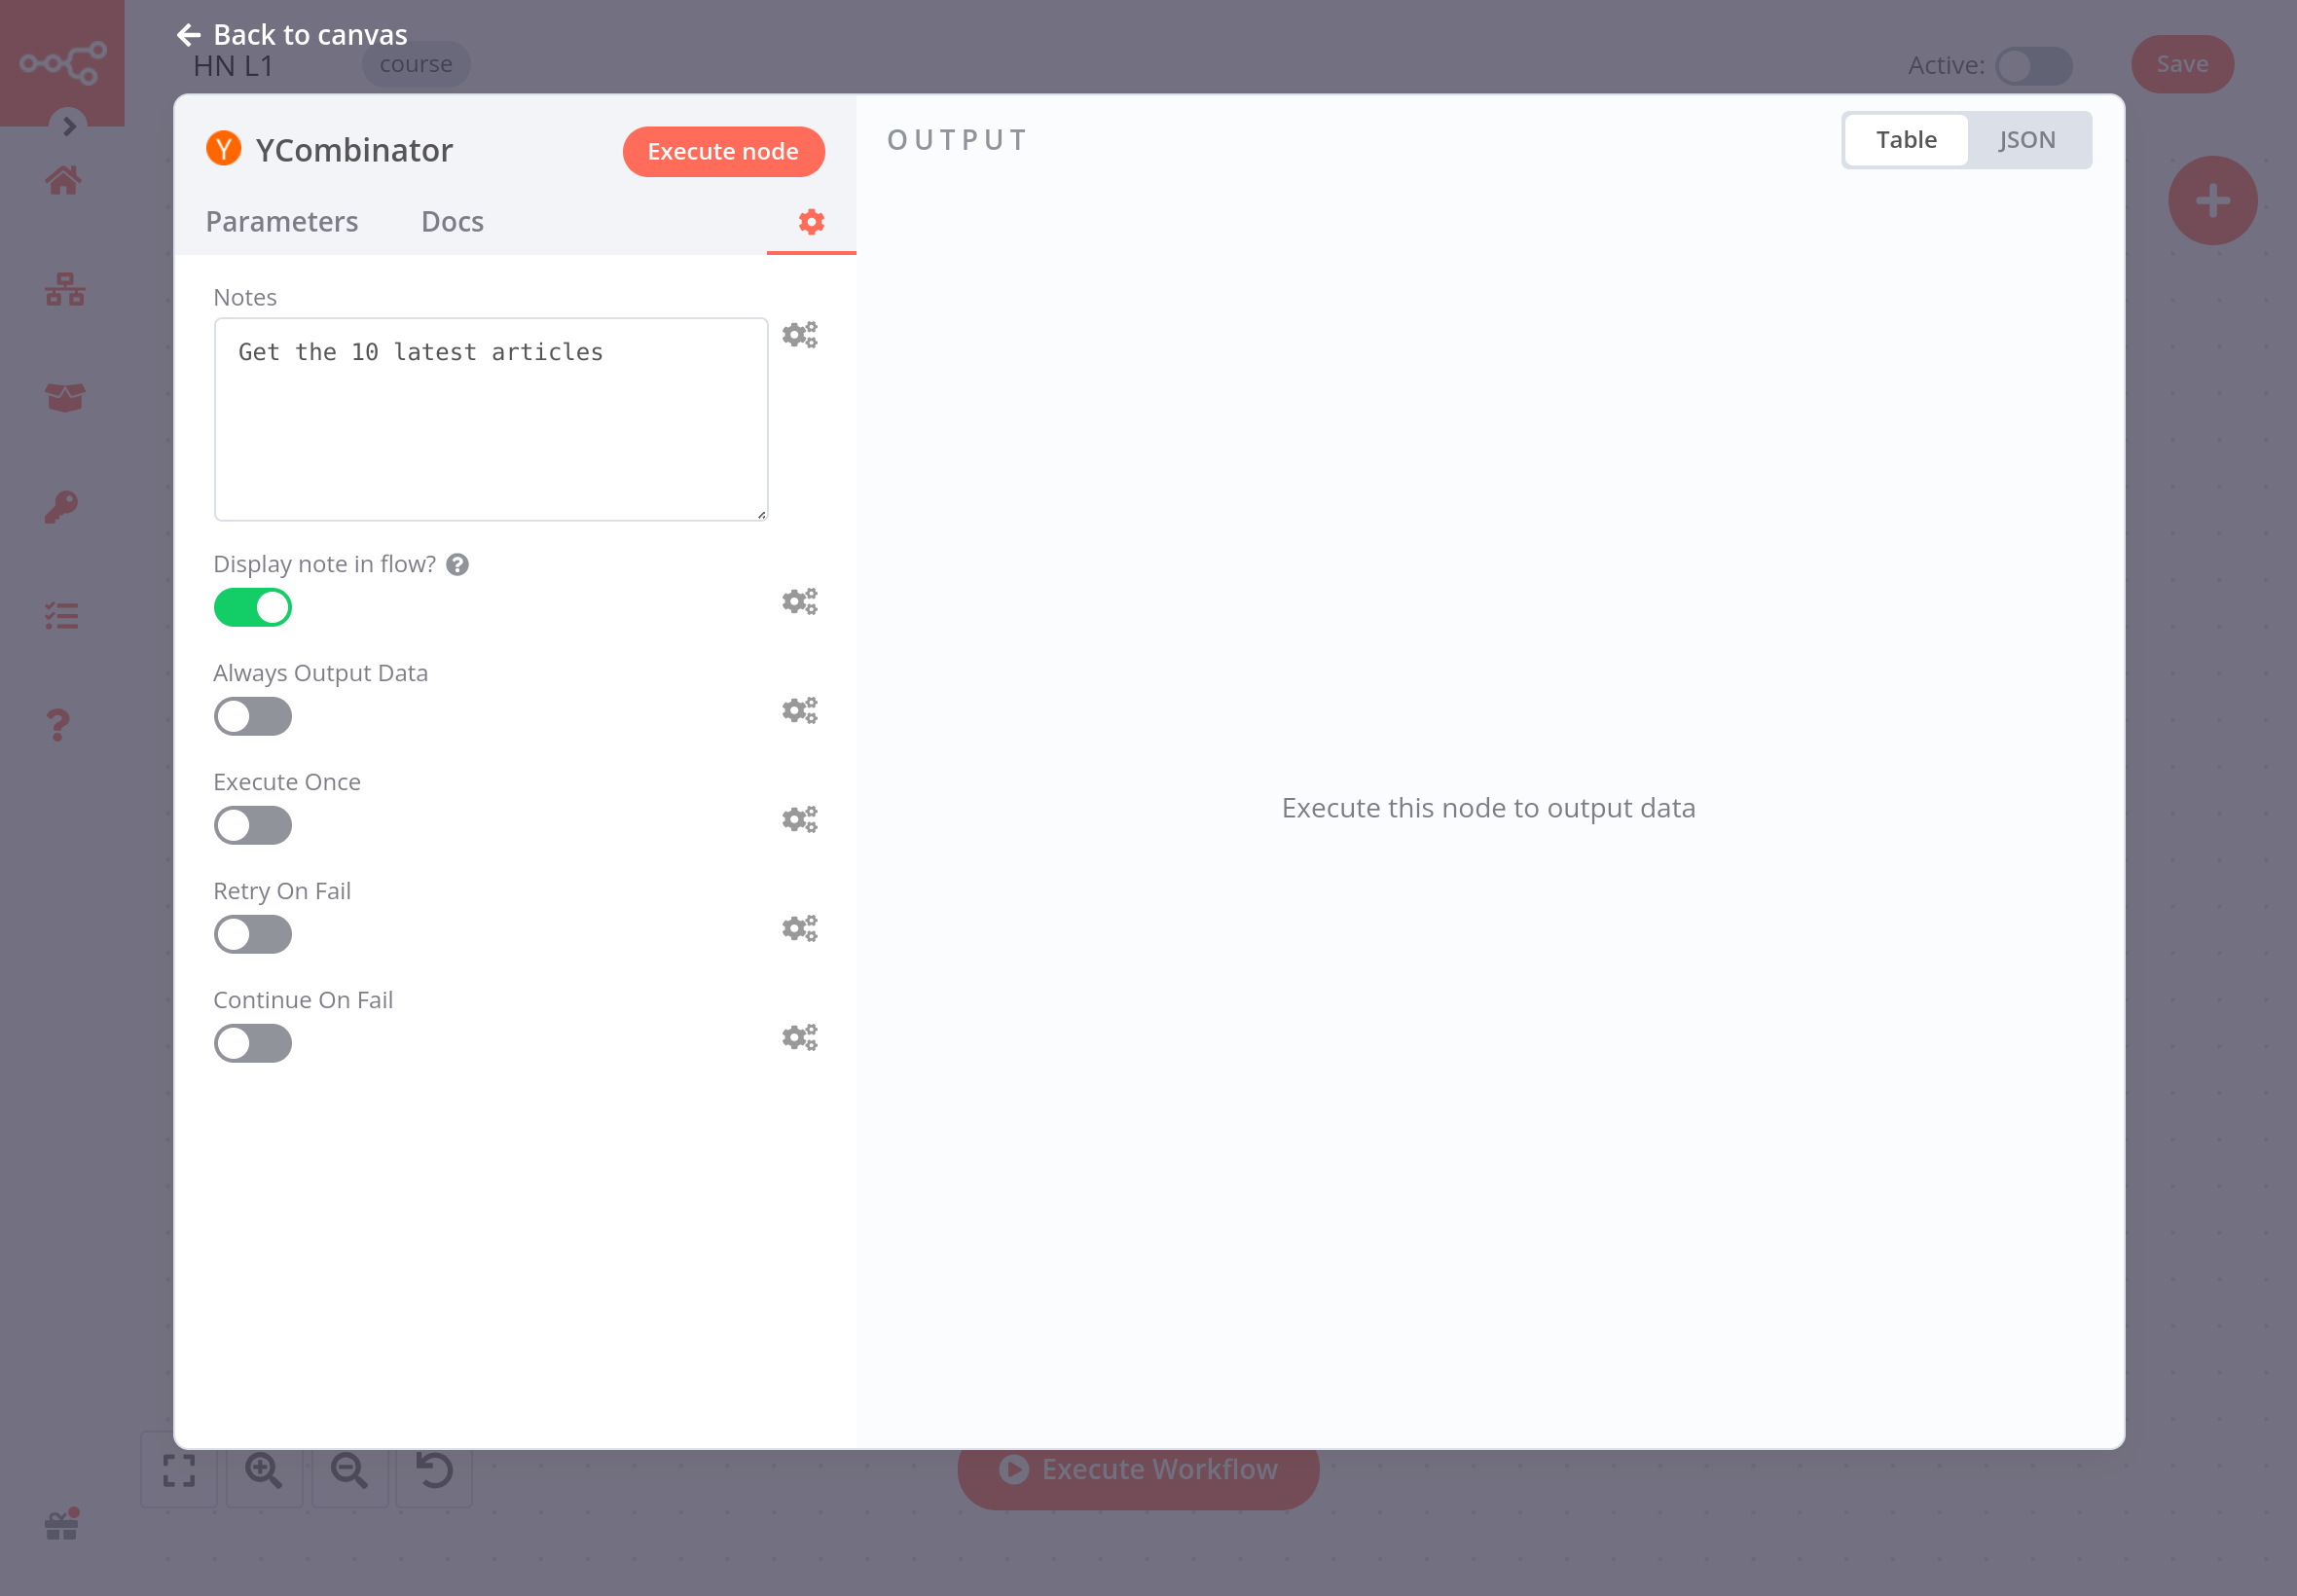Enable the Always Output Data toggle
Screen dimensions: 2297x1596
(253, 717)
